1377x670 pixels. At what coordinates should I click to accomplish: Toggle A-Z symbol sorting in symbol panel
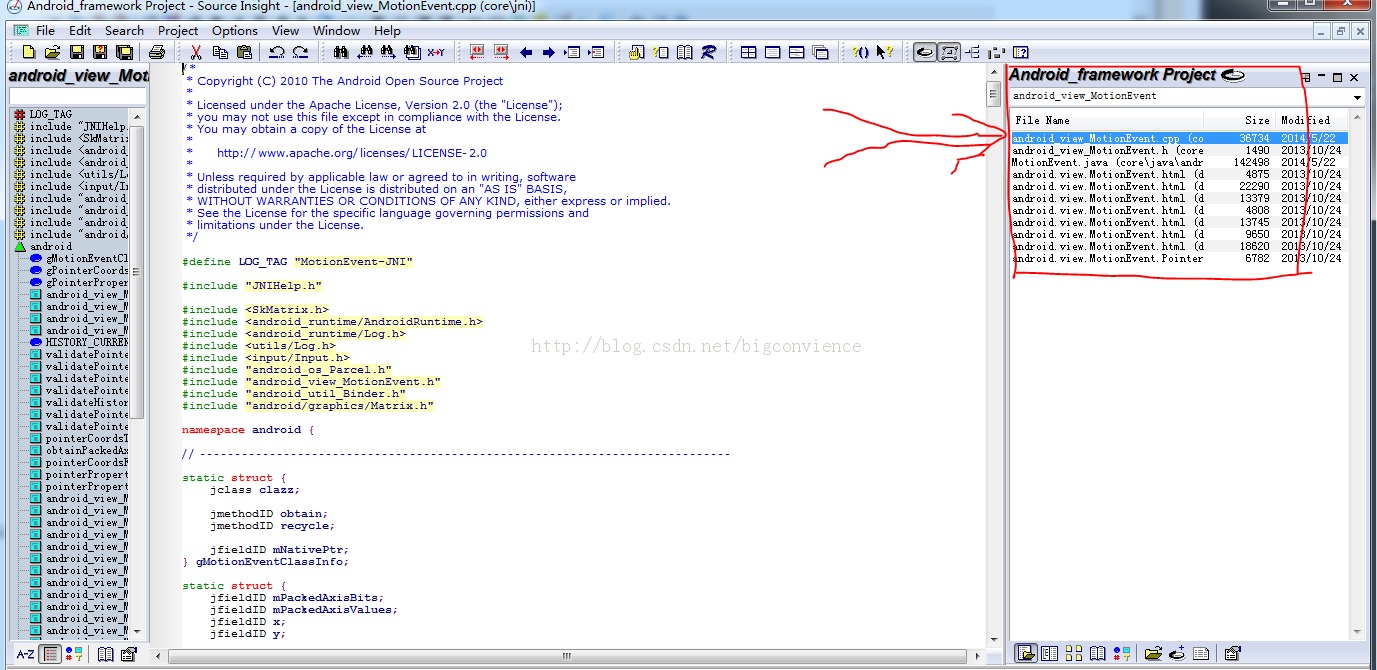pyautogui.click(x=26, y=654)
